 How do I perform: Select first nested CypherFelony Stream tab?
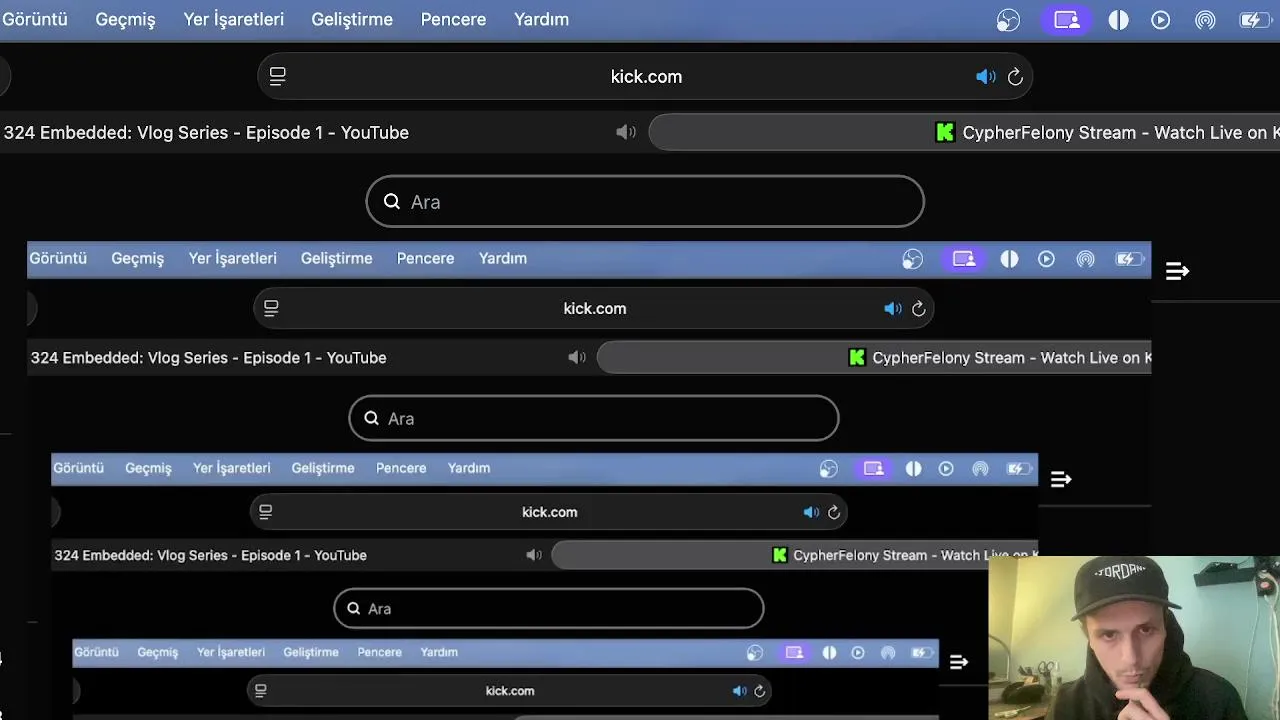(874, 357)
